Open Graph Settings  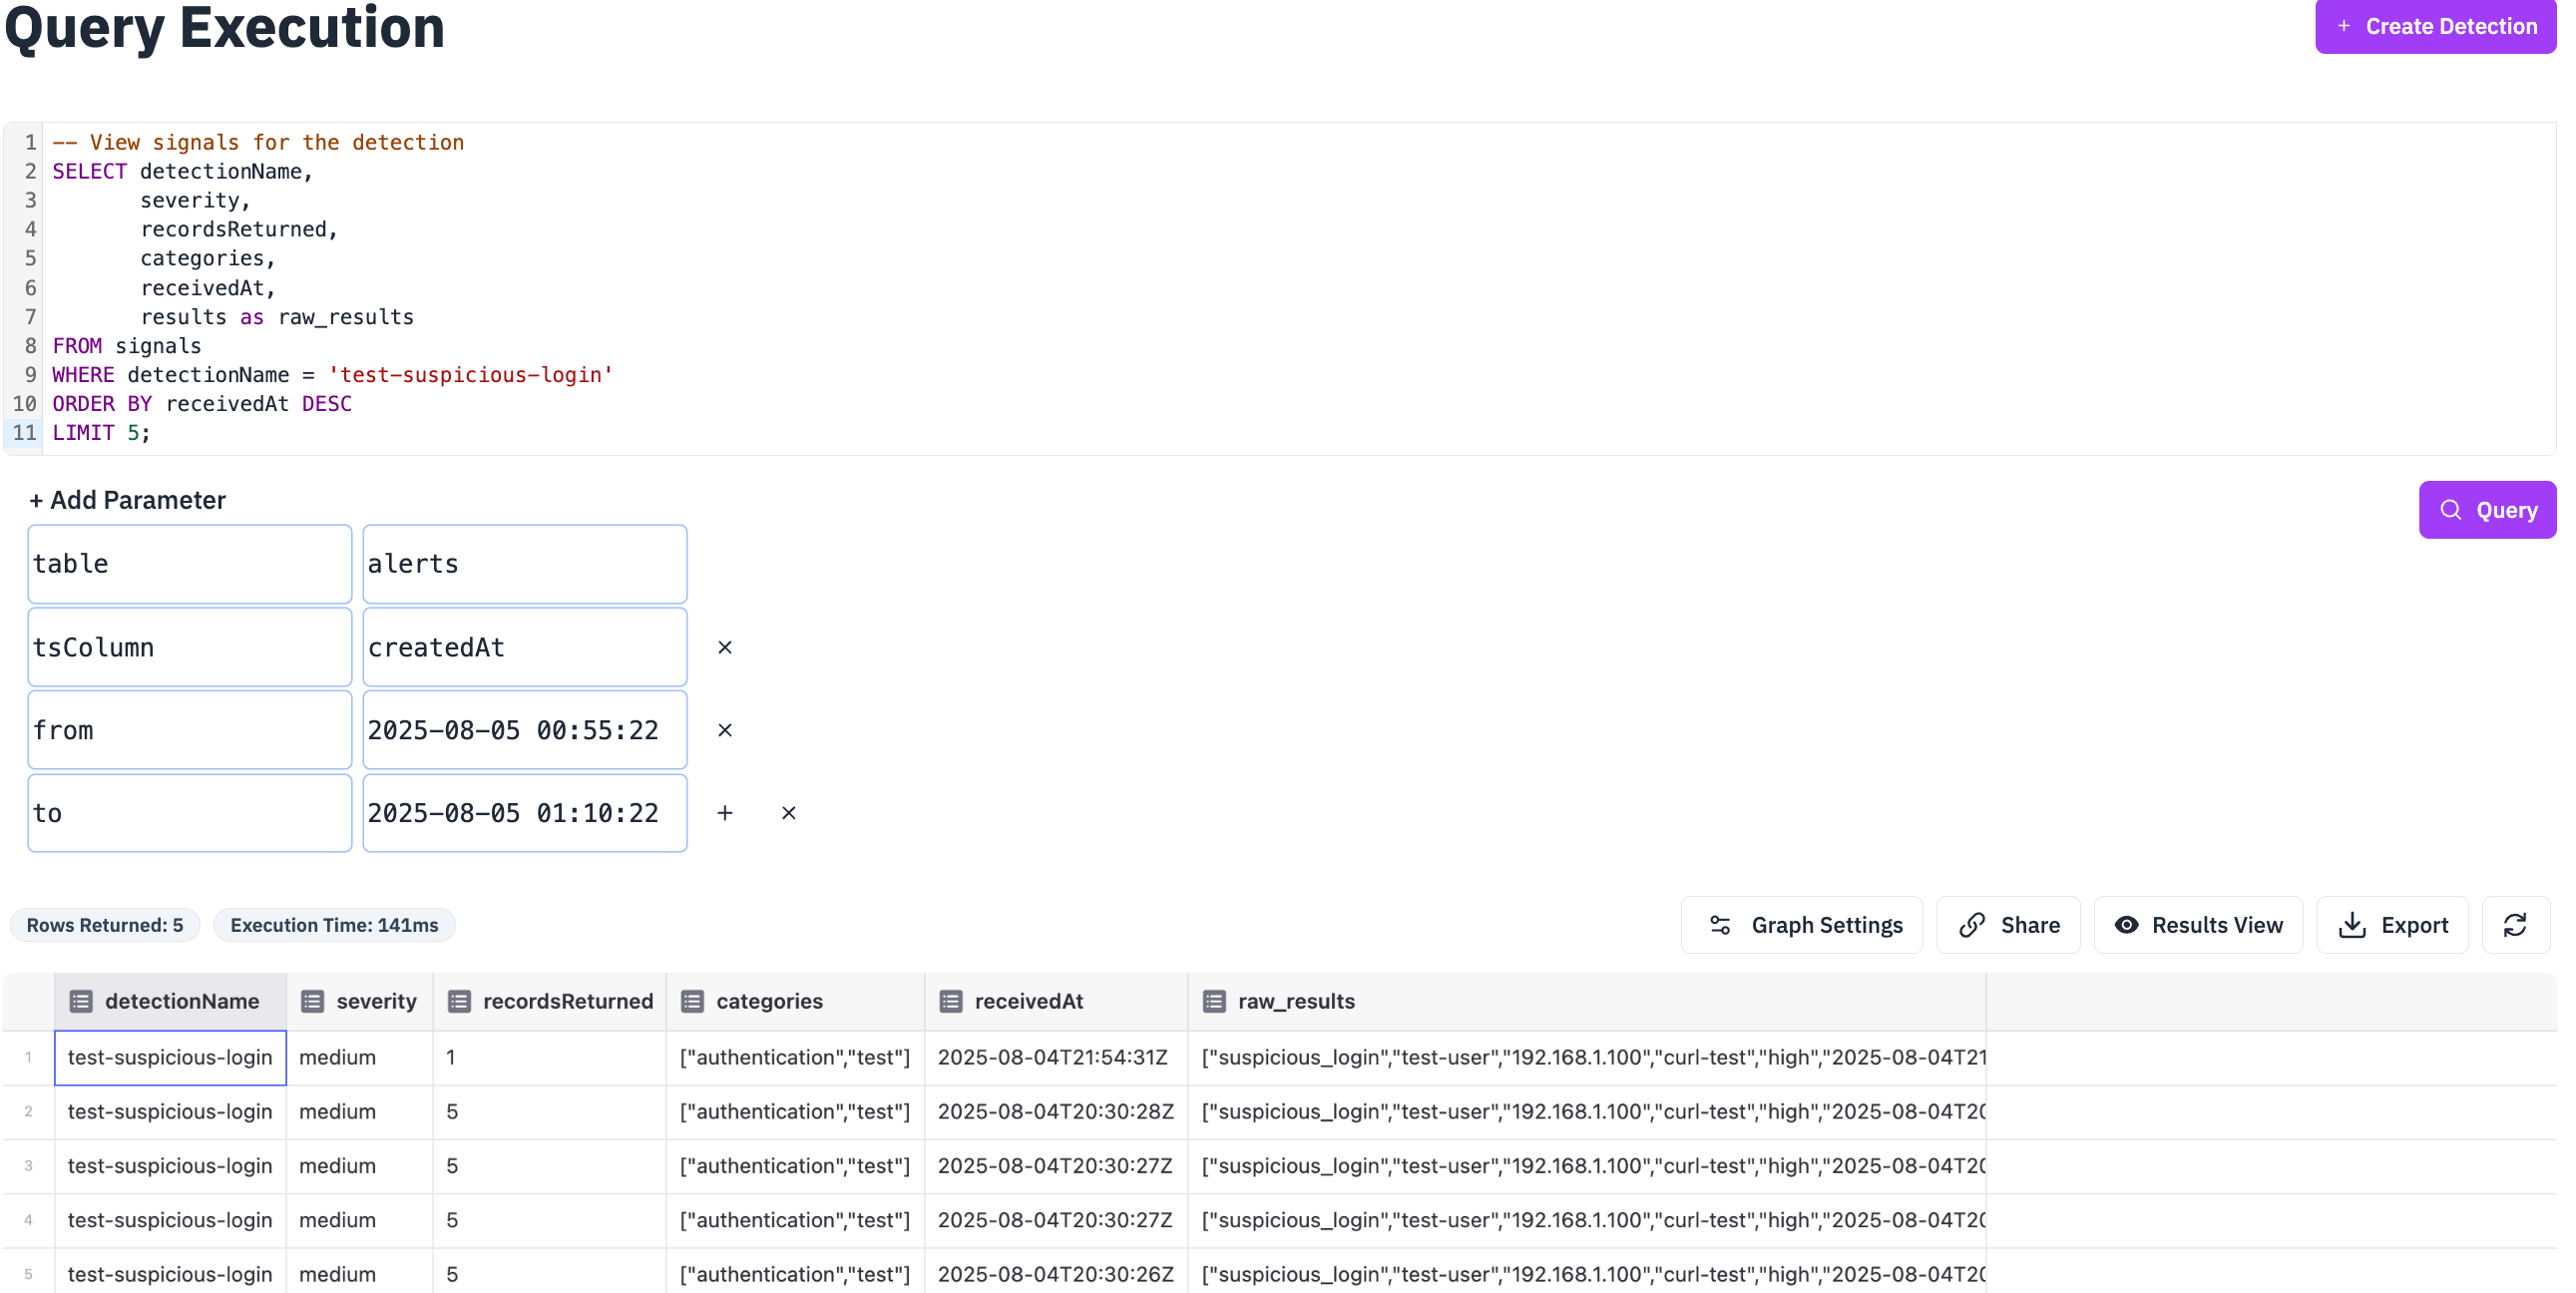pyautogui.click(x=1802, y=925)
